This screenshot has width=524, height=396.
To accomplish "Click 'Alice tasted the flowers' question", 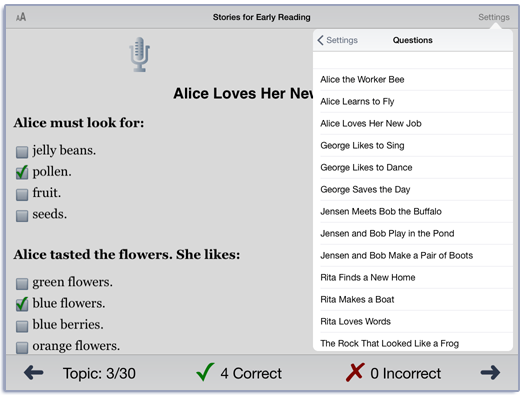I will click(x=127, y=255).
